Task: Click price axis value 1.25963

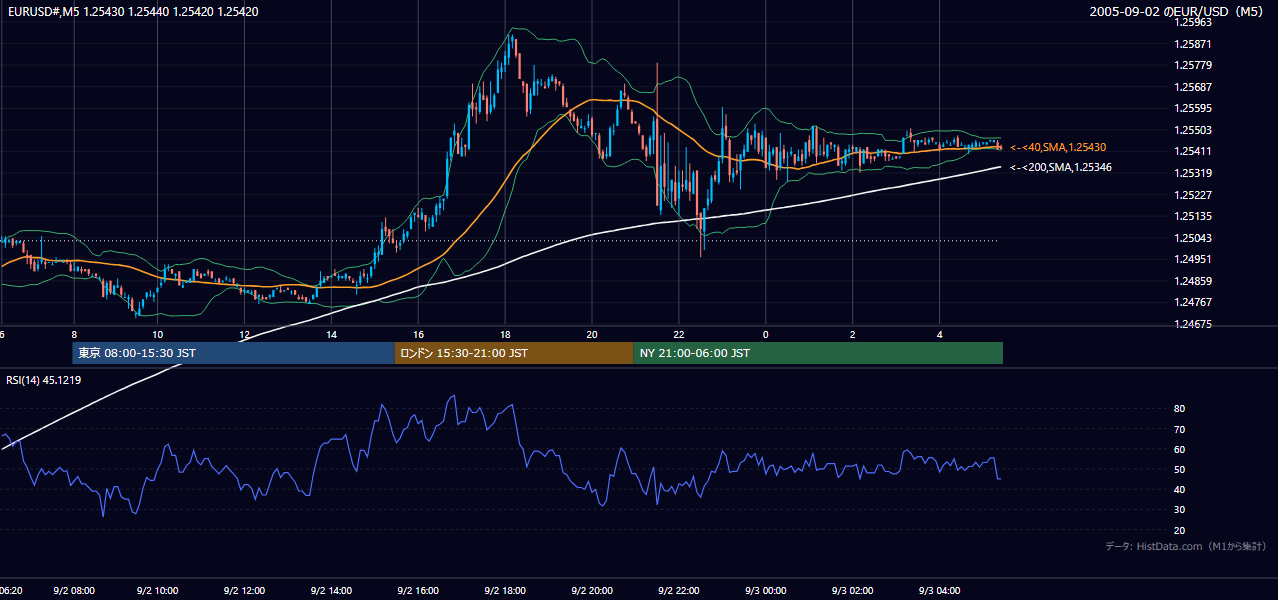Action: pyautogui.click(x=1195, y=22)
